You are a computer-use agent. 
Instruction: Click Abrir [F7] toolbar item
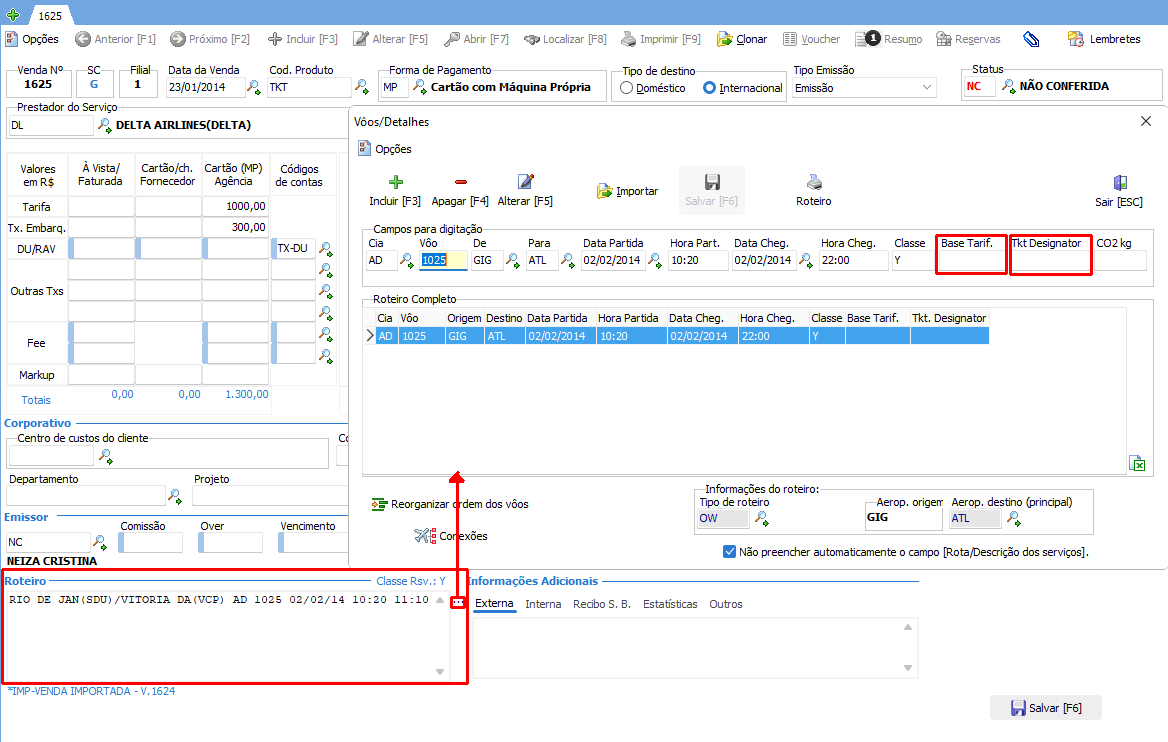[477, 39]
